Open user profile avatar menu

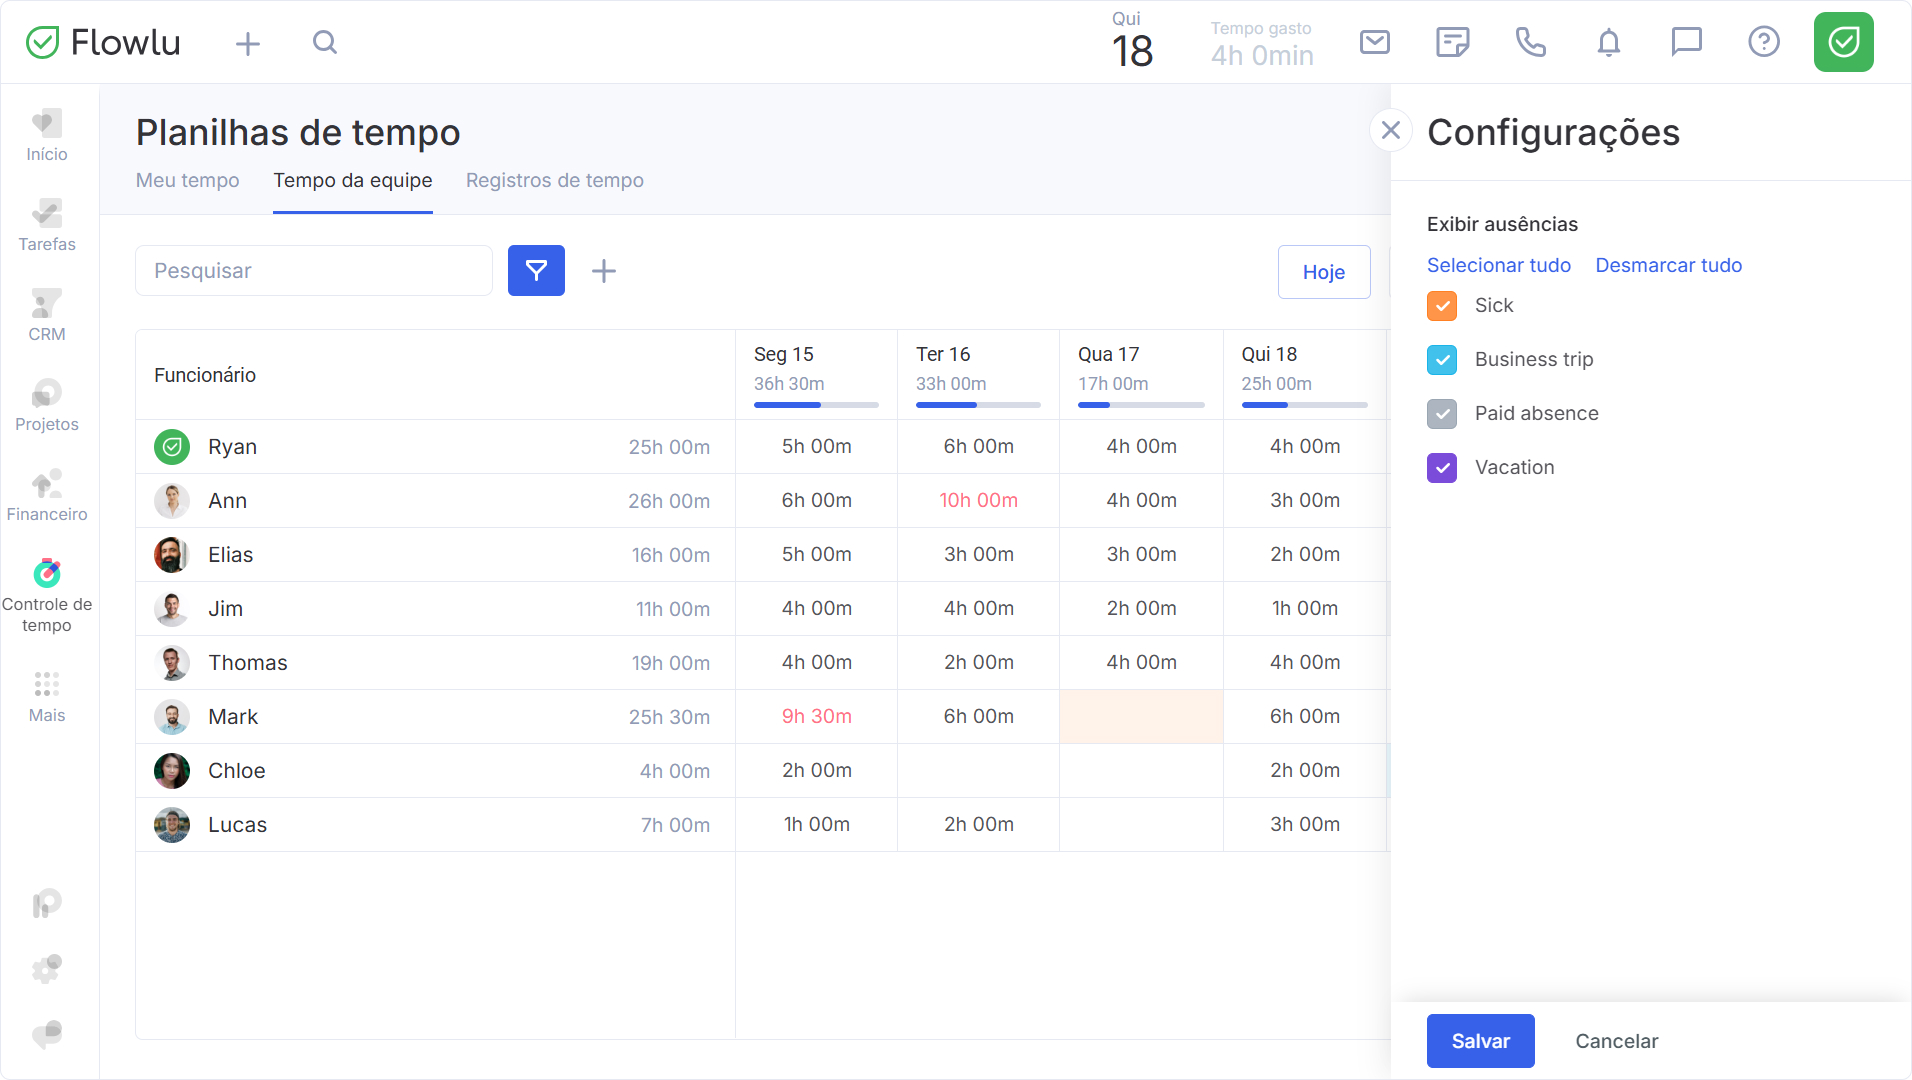1843,42
